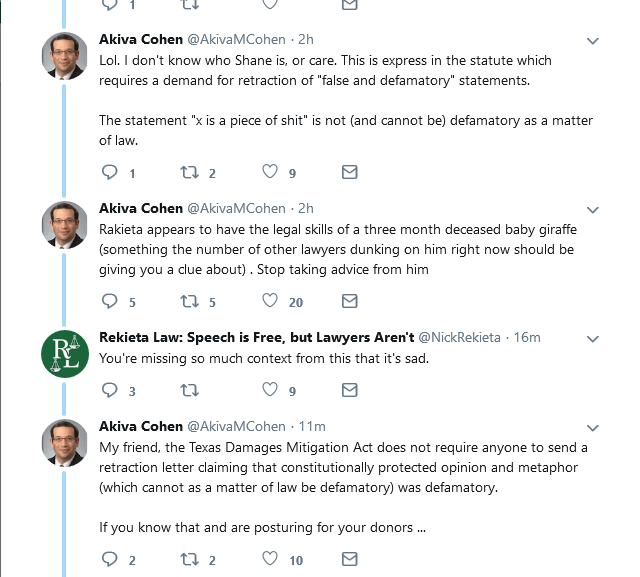Viewport: 640px width, 577px height.
Task: Retweet the 'false and defamatory' statements tweet
Action: click(x=190, y=172)
